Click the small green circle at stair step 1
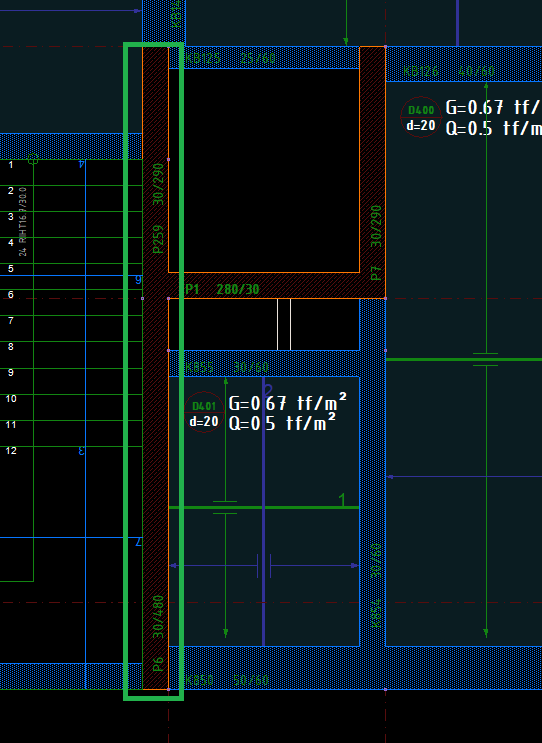The image size is (542, 743). point(33,159)
